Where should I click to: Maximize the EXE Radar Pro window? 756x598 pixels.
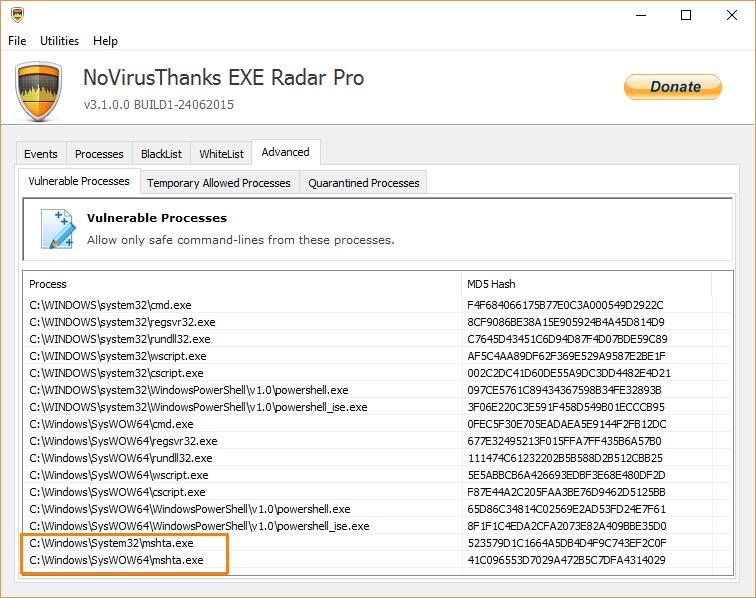coord(686,15)
